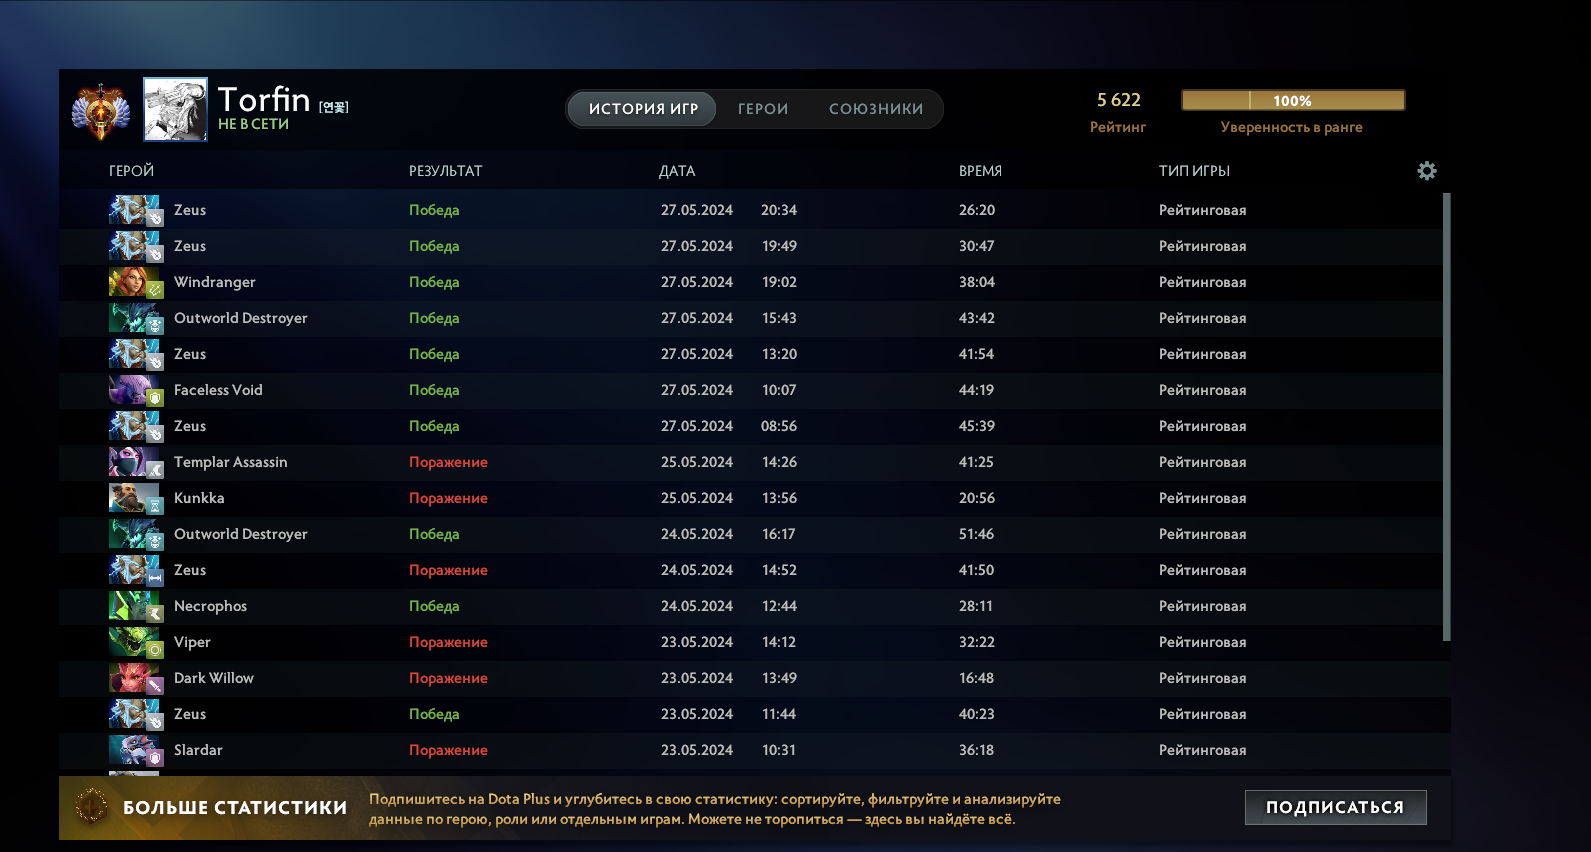Click the Kunkka hero name text
The width and height of the screenshot is (1591, 852).
click(x=199, y=498)
